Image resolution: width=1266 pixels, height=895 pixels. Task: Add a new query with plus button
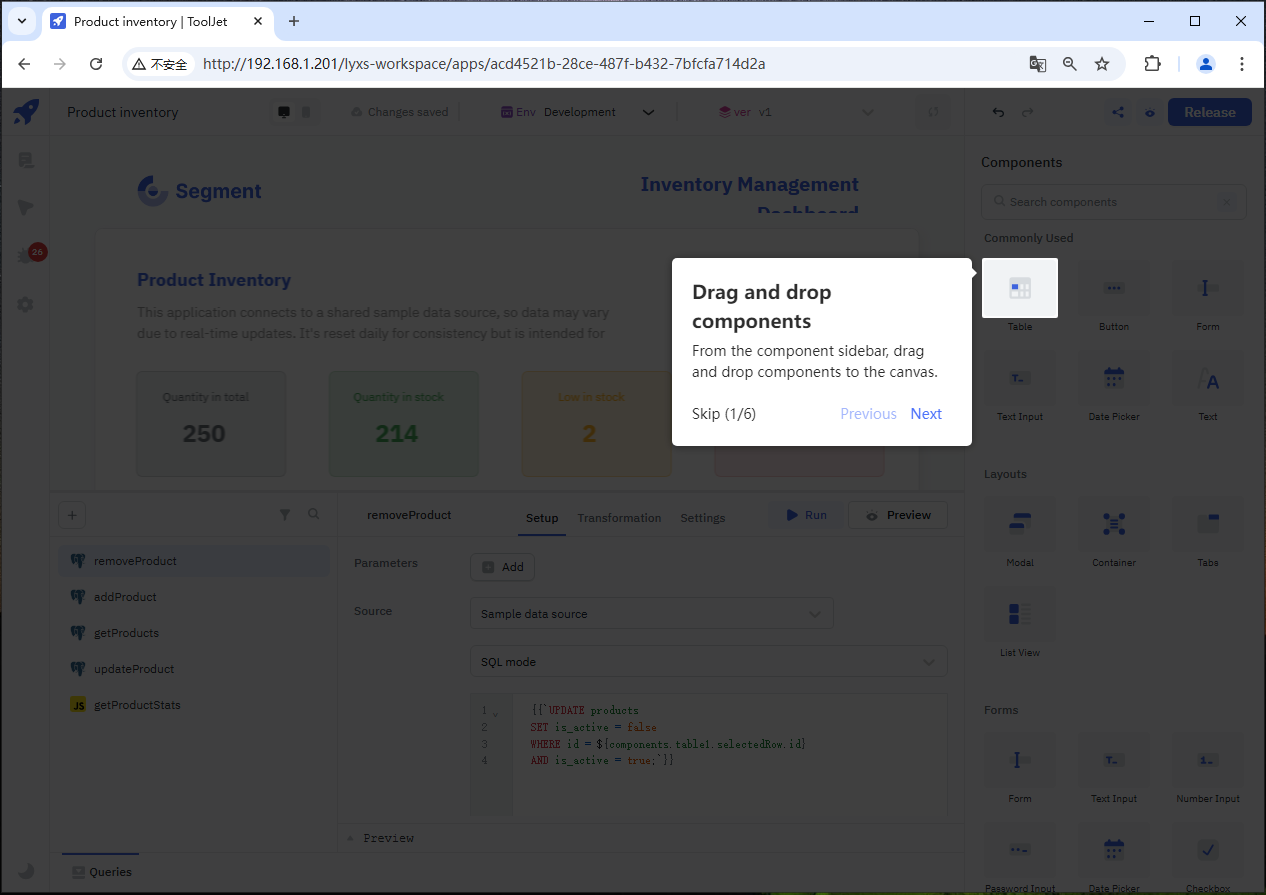click(x=71, y=515)
